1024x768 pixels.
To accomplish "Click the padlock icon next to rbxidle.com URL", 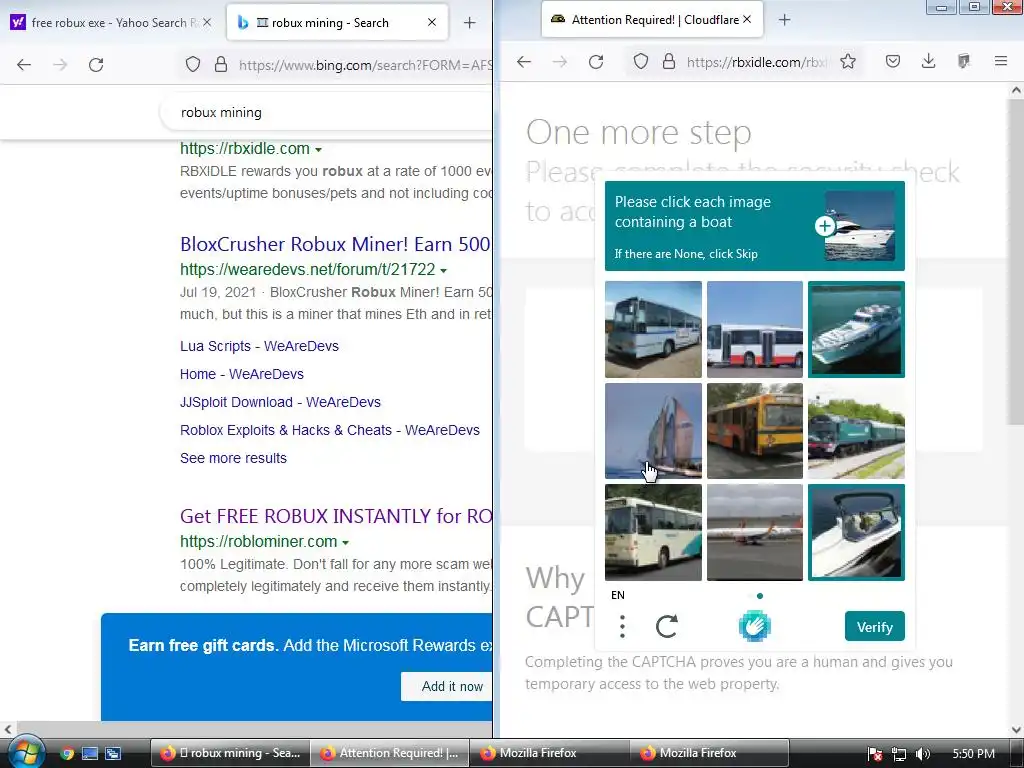I will (669, 61).
